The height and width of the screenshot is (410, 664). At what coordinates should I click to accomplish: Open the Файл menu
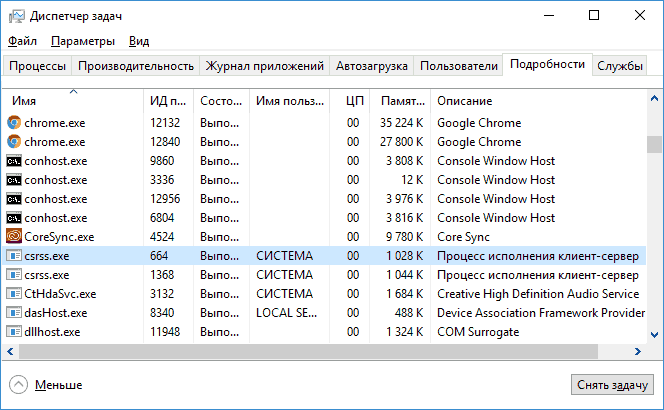click(x=22, y=41)
